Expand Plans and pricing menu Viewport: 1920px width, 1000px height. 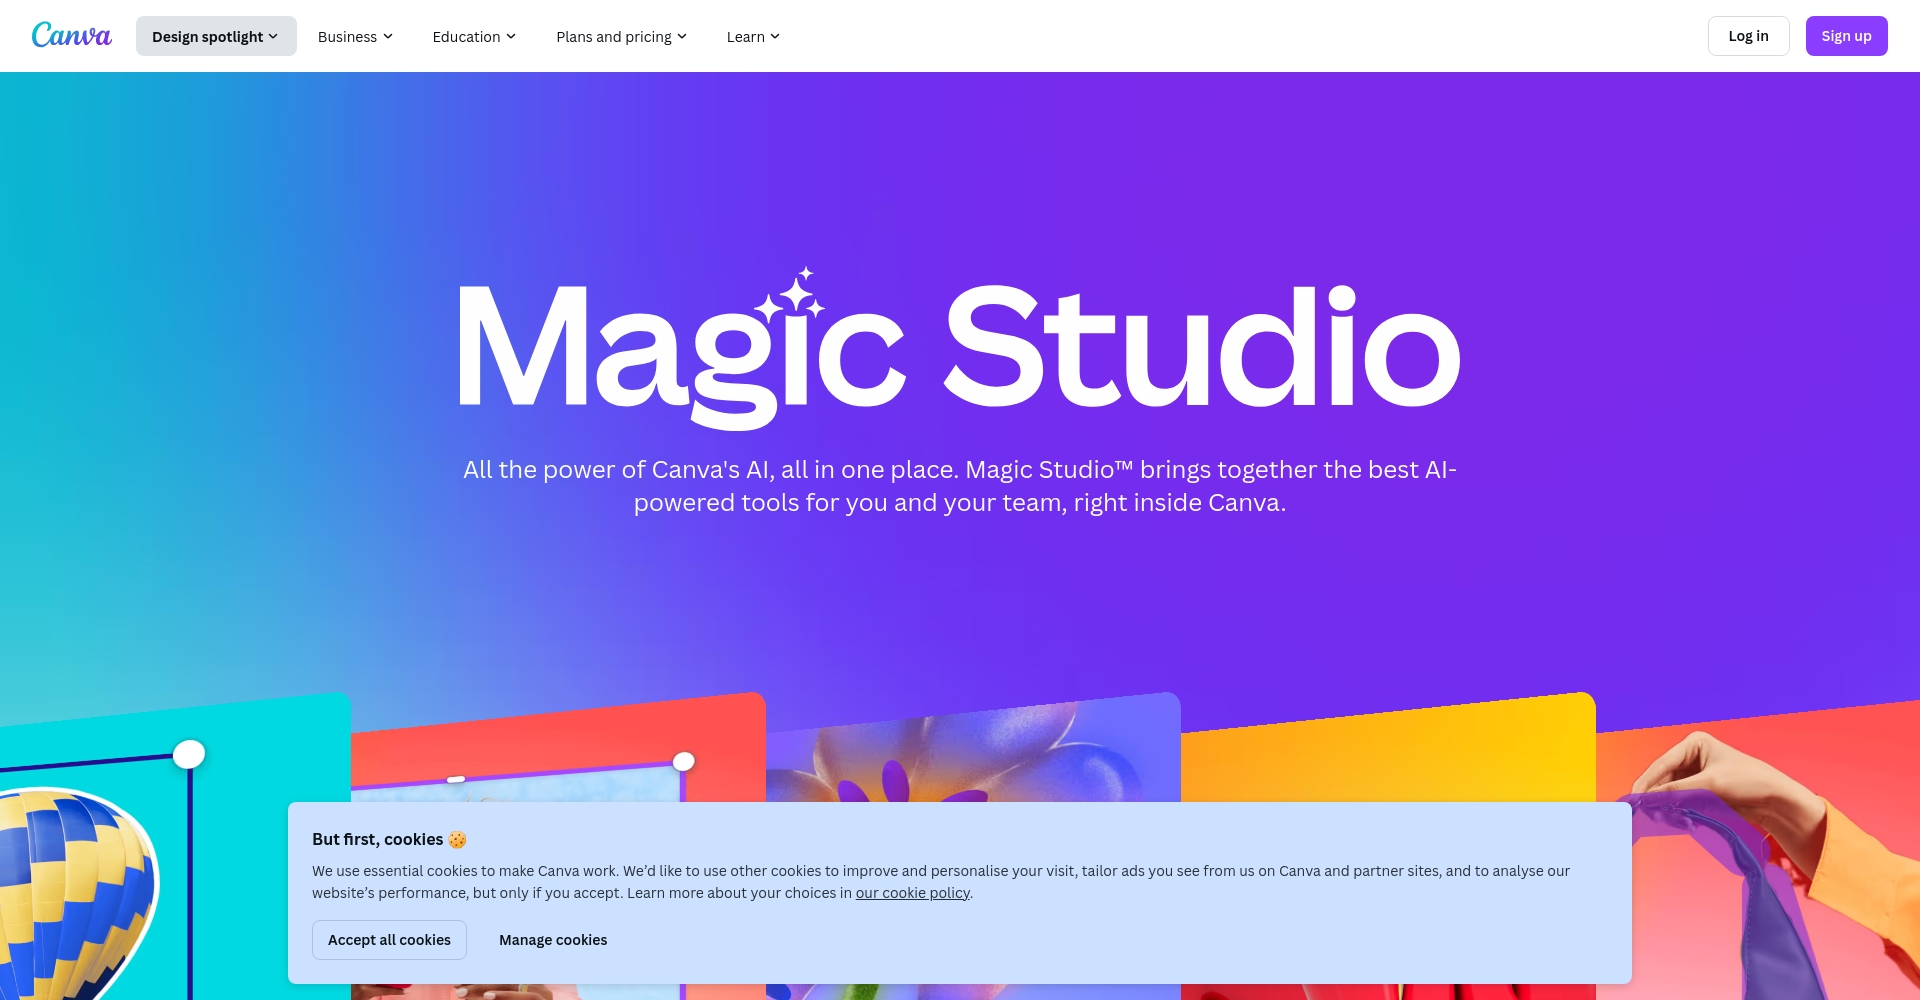[x=621, y=36]
